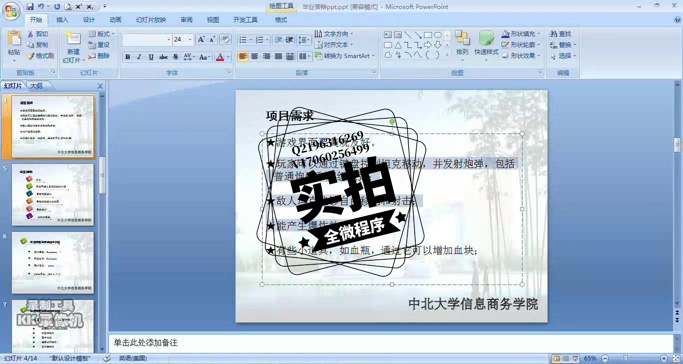The height and width of the screenshot is (364, 683).
Task: Click the font color swatch button
Action: click(220, 57)
